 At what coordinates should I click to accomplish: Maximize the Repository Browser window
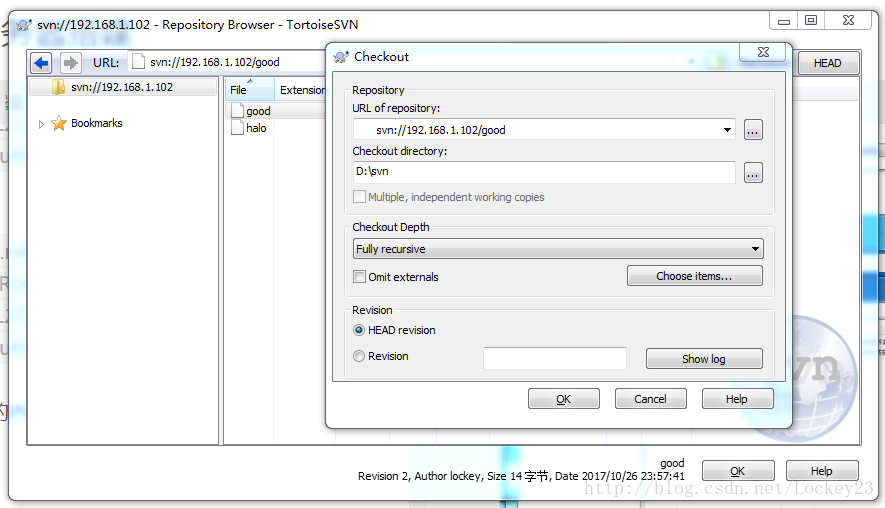810,20
